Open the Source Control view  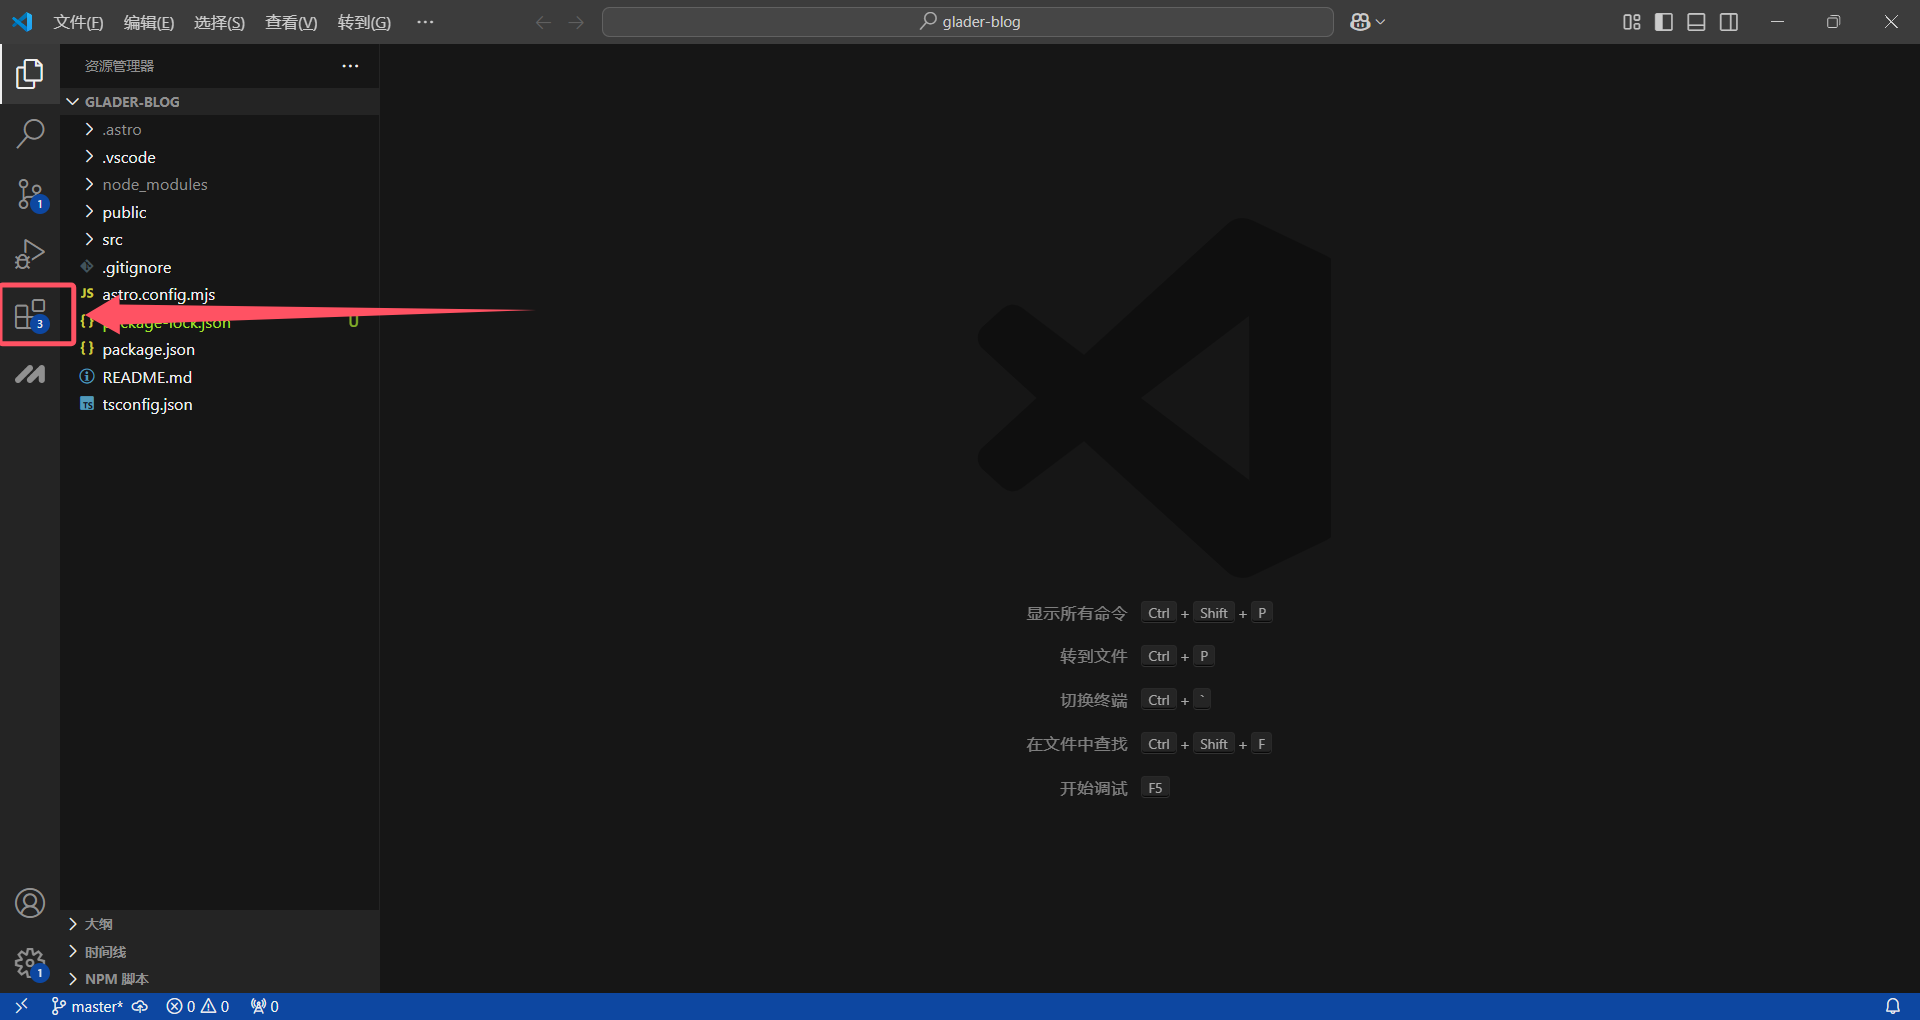click(x=30, y=194)
